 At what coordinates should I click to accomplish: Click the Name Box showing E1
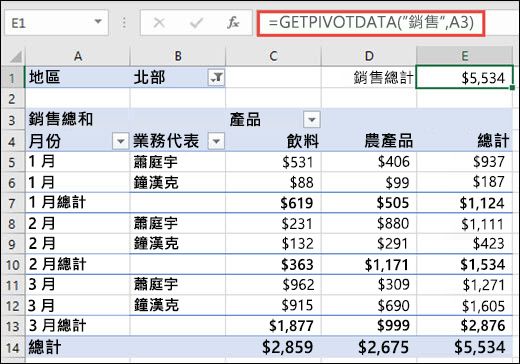(x=56, y=23)
